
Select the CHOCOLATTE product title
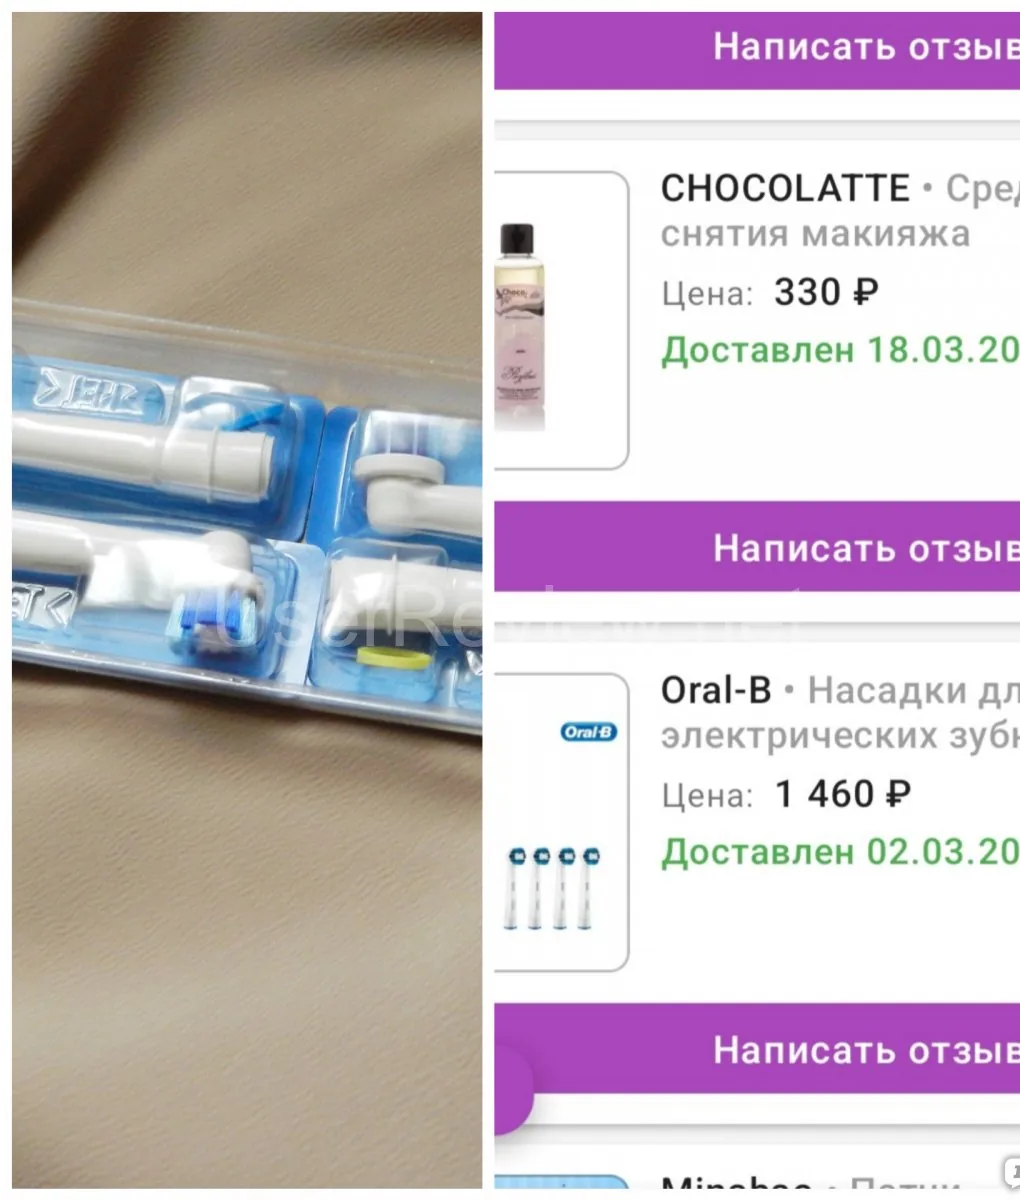coord(785,188)
